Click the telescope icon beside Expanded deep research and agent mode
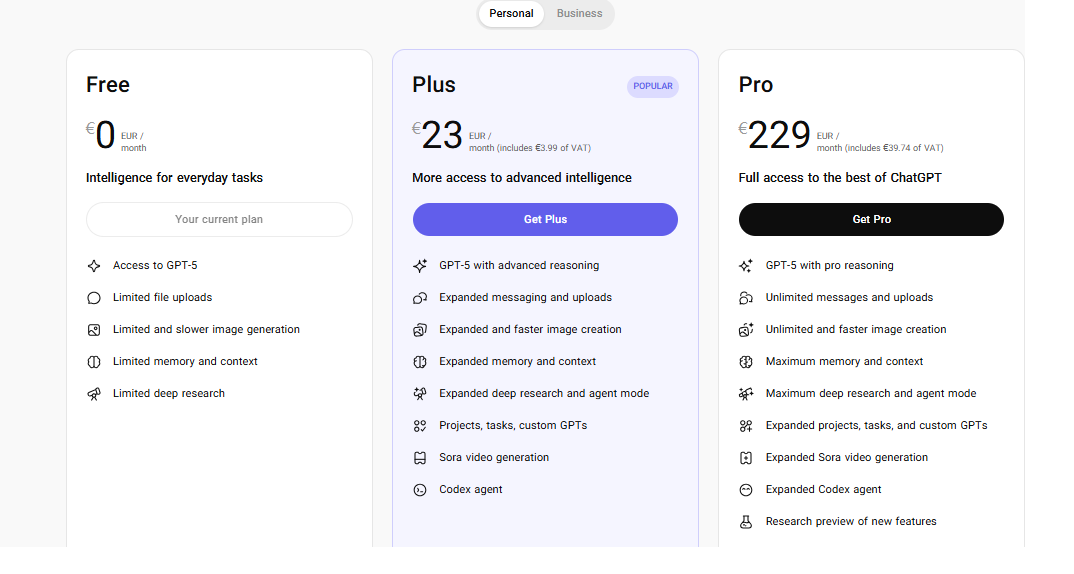Screen dimensions: 1074x574 click(x=420, y=394)
